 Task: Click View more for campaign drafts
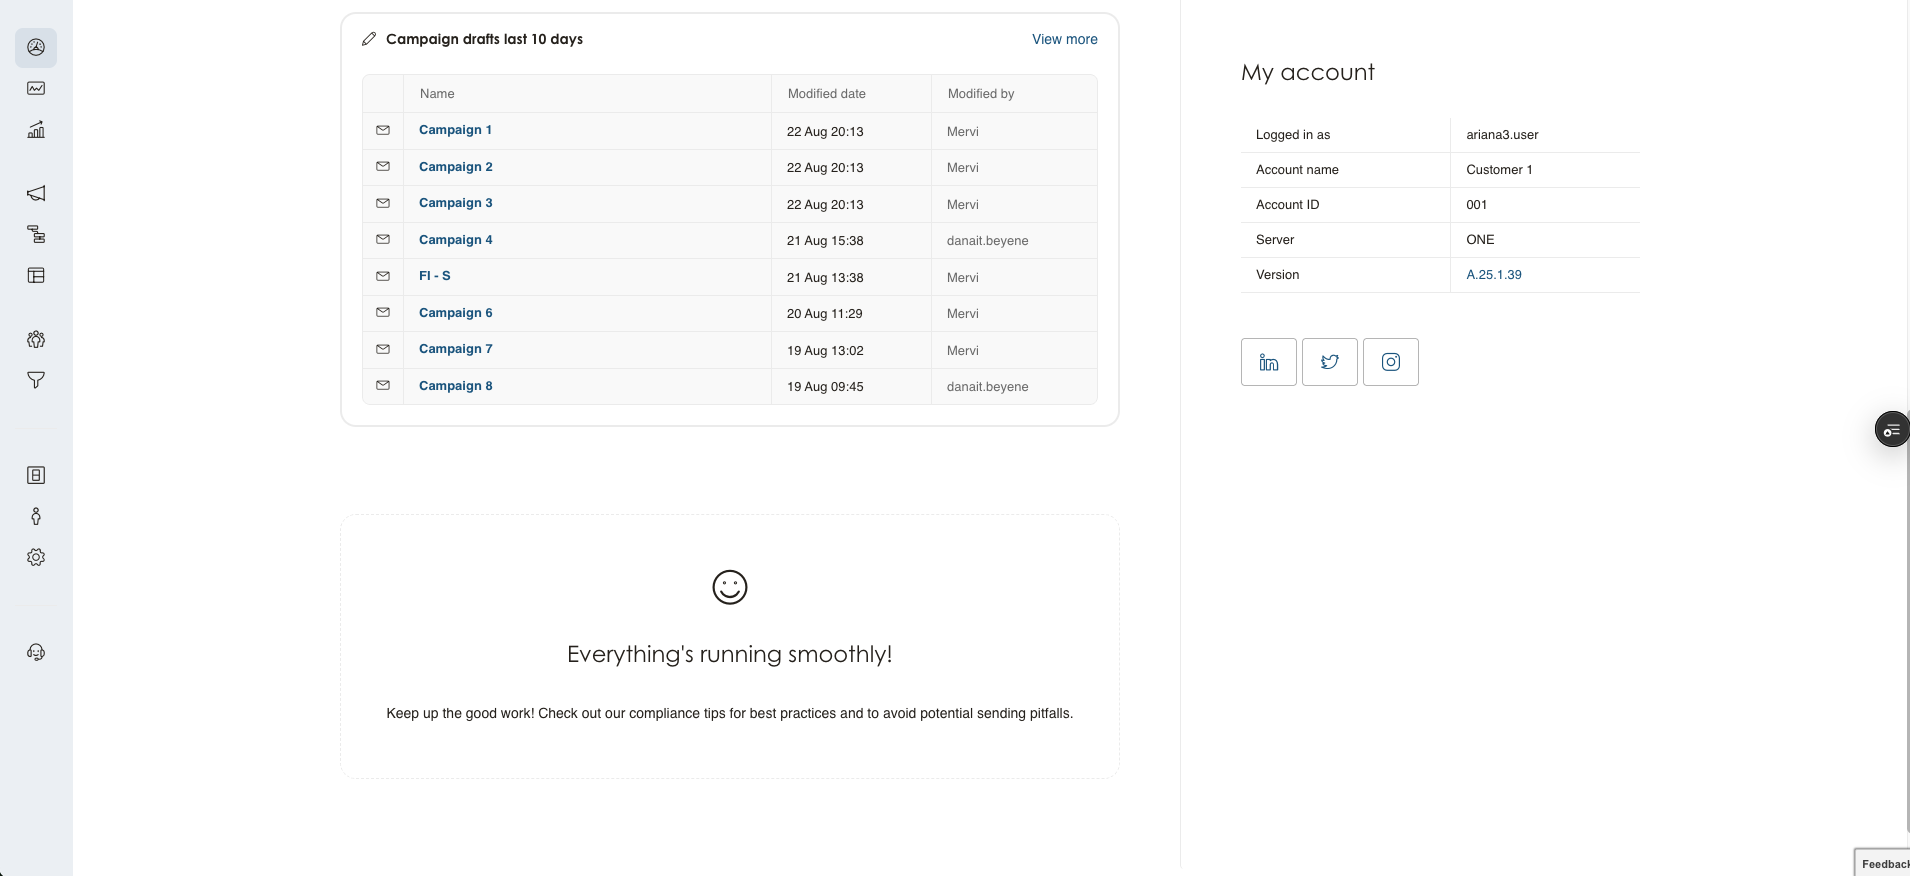coord(1064,39)
